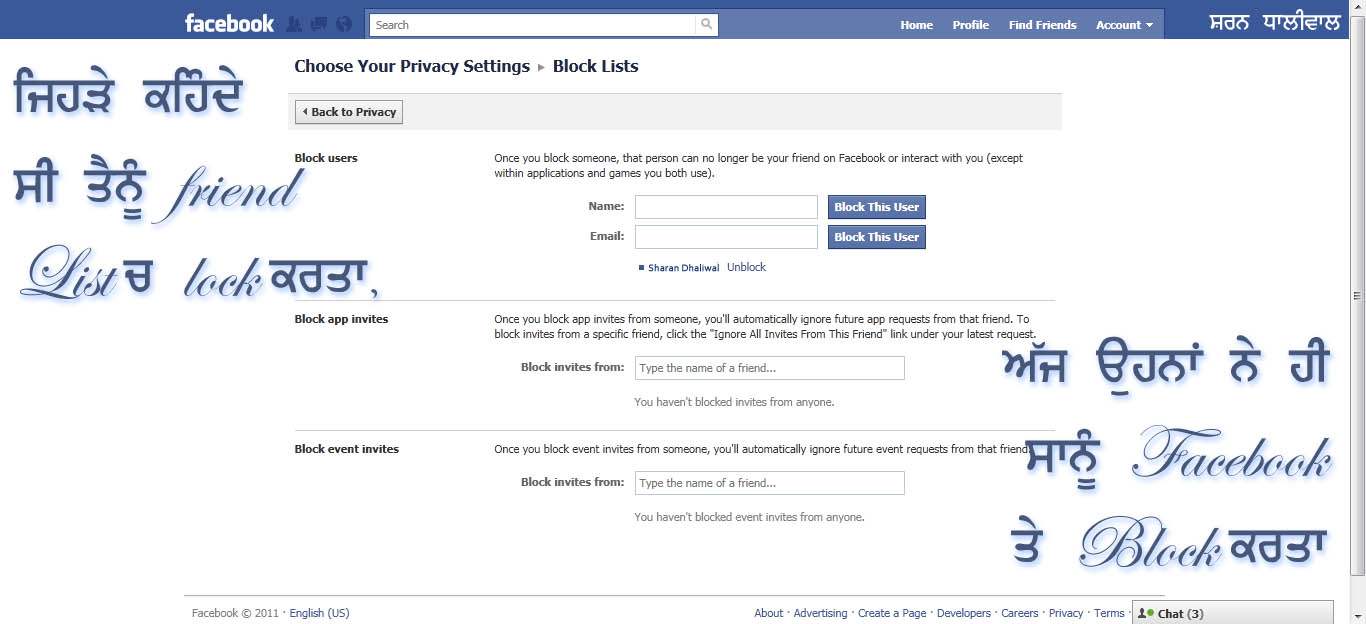Viewport: 1366px width, 624px height.
Task: Click the Block app invites section label
Action: click(x=341, y=319)
